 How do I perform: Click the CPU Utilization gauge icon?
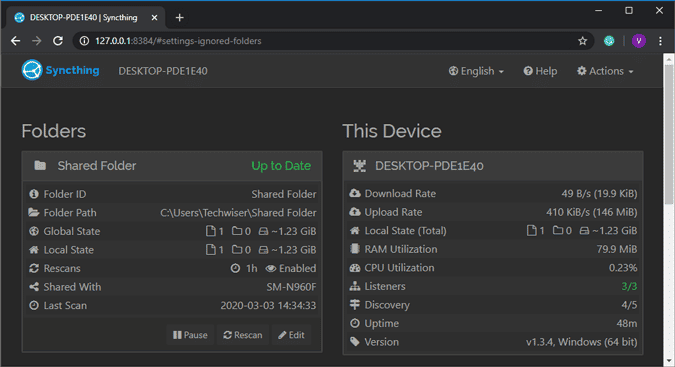(x=355, y=268)
